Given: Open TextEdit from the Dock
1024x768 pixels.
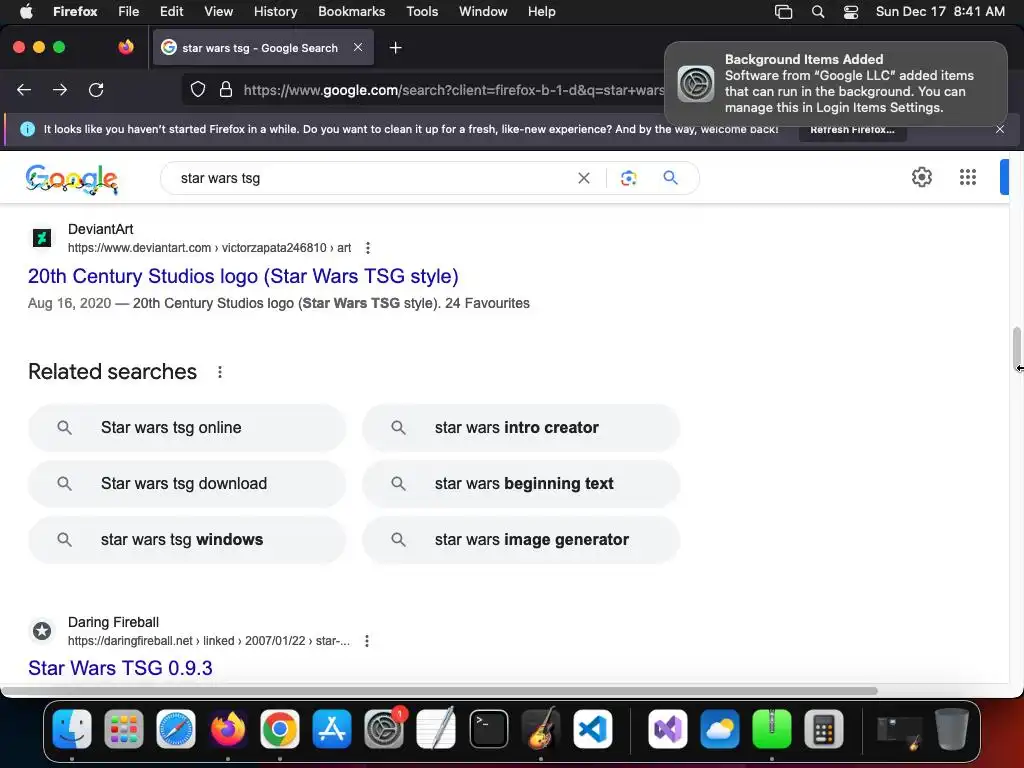Looking at the screenshot, I should click(x=436, y=729).
